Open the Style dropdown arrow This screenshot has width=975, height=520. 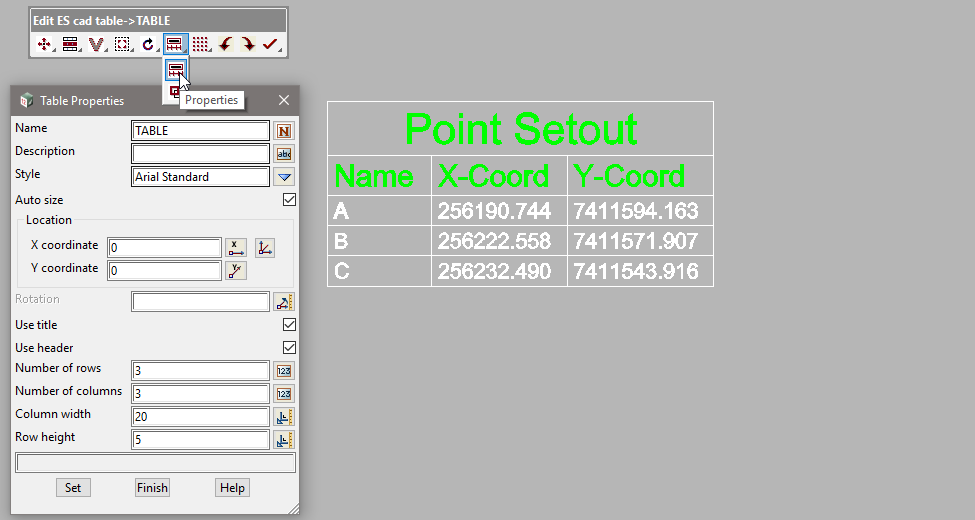tap(284, 177)
